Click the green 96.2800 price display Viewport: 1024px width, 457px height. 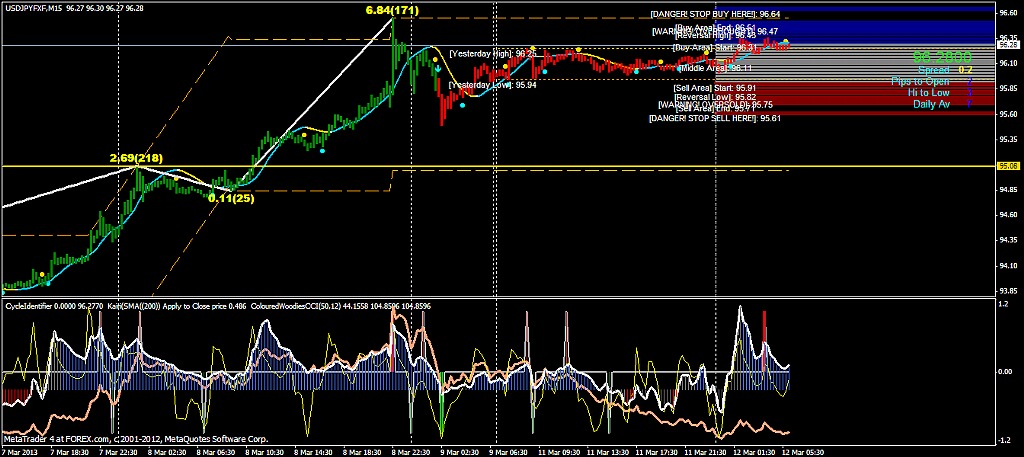942,57
